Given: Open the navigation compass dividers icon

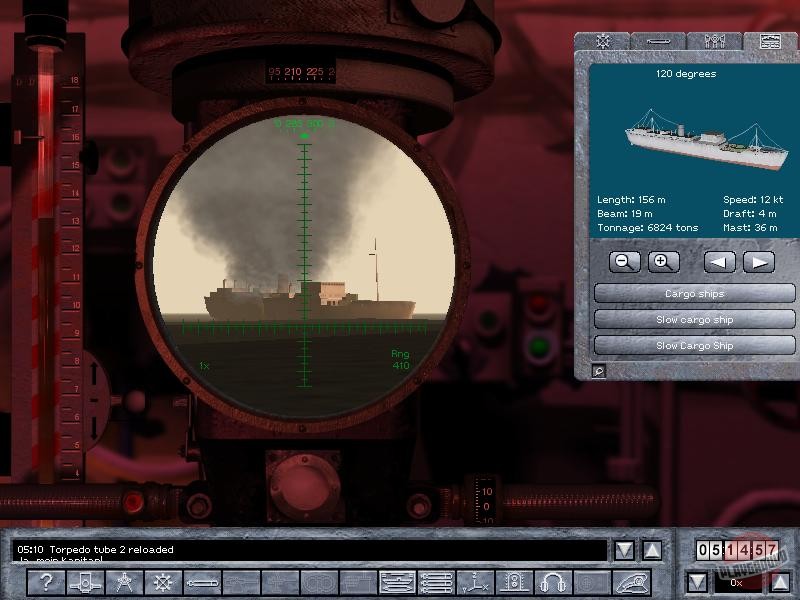Looking at the screenshot, I should tap(123, 582).
